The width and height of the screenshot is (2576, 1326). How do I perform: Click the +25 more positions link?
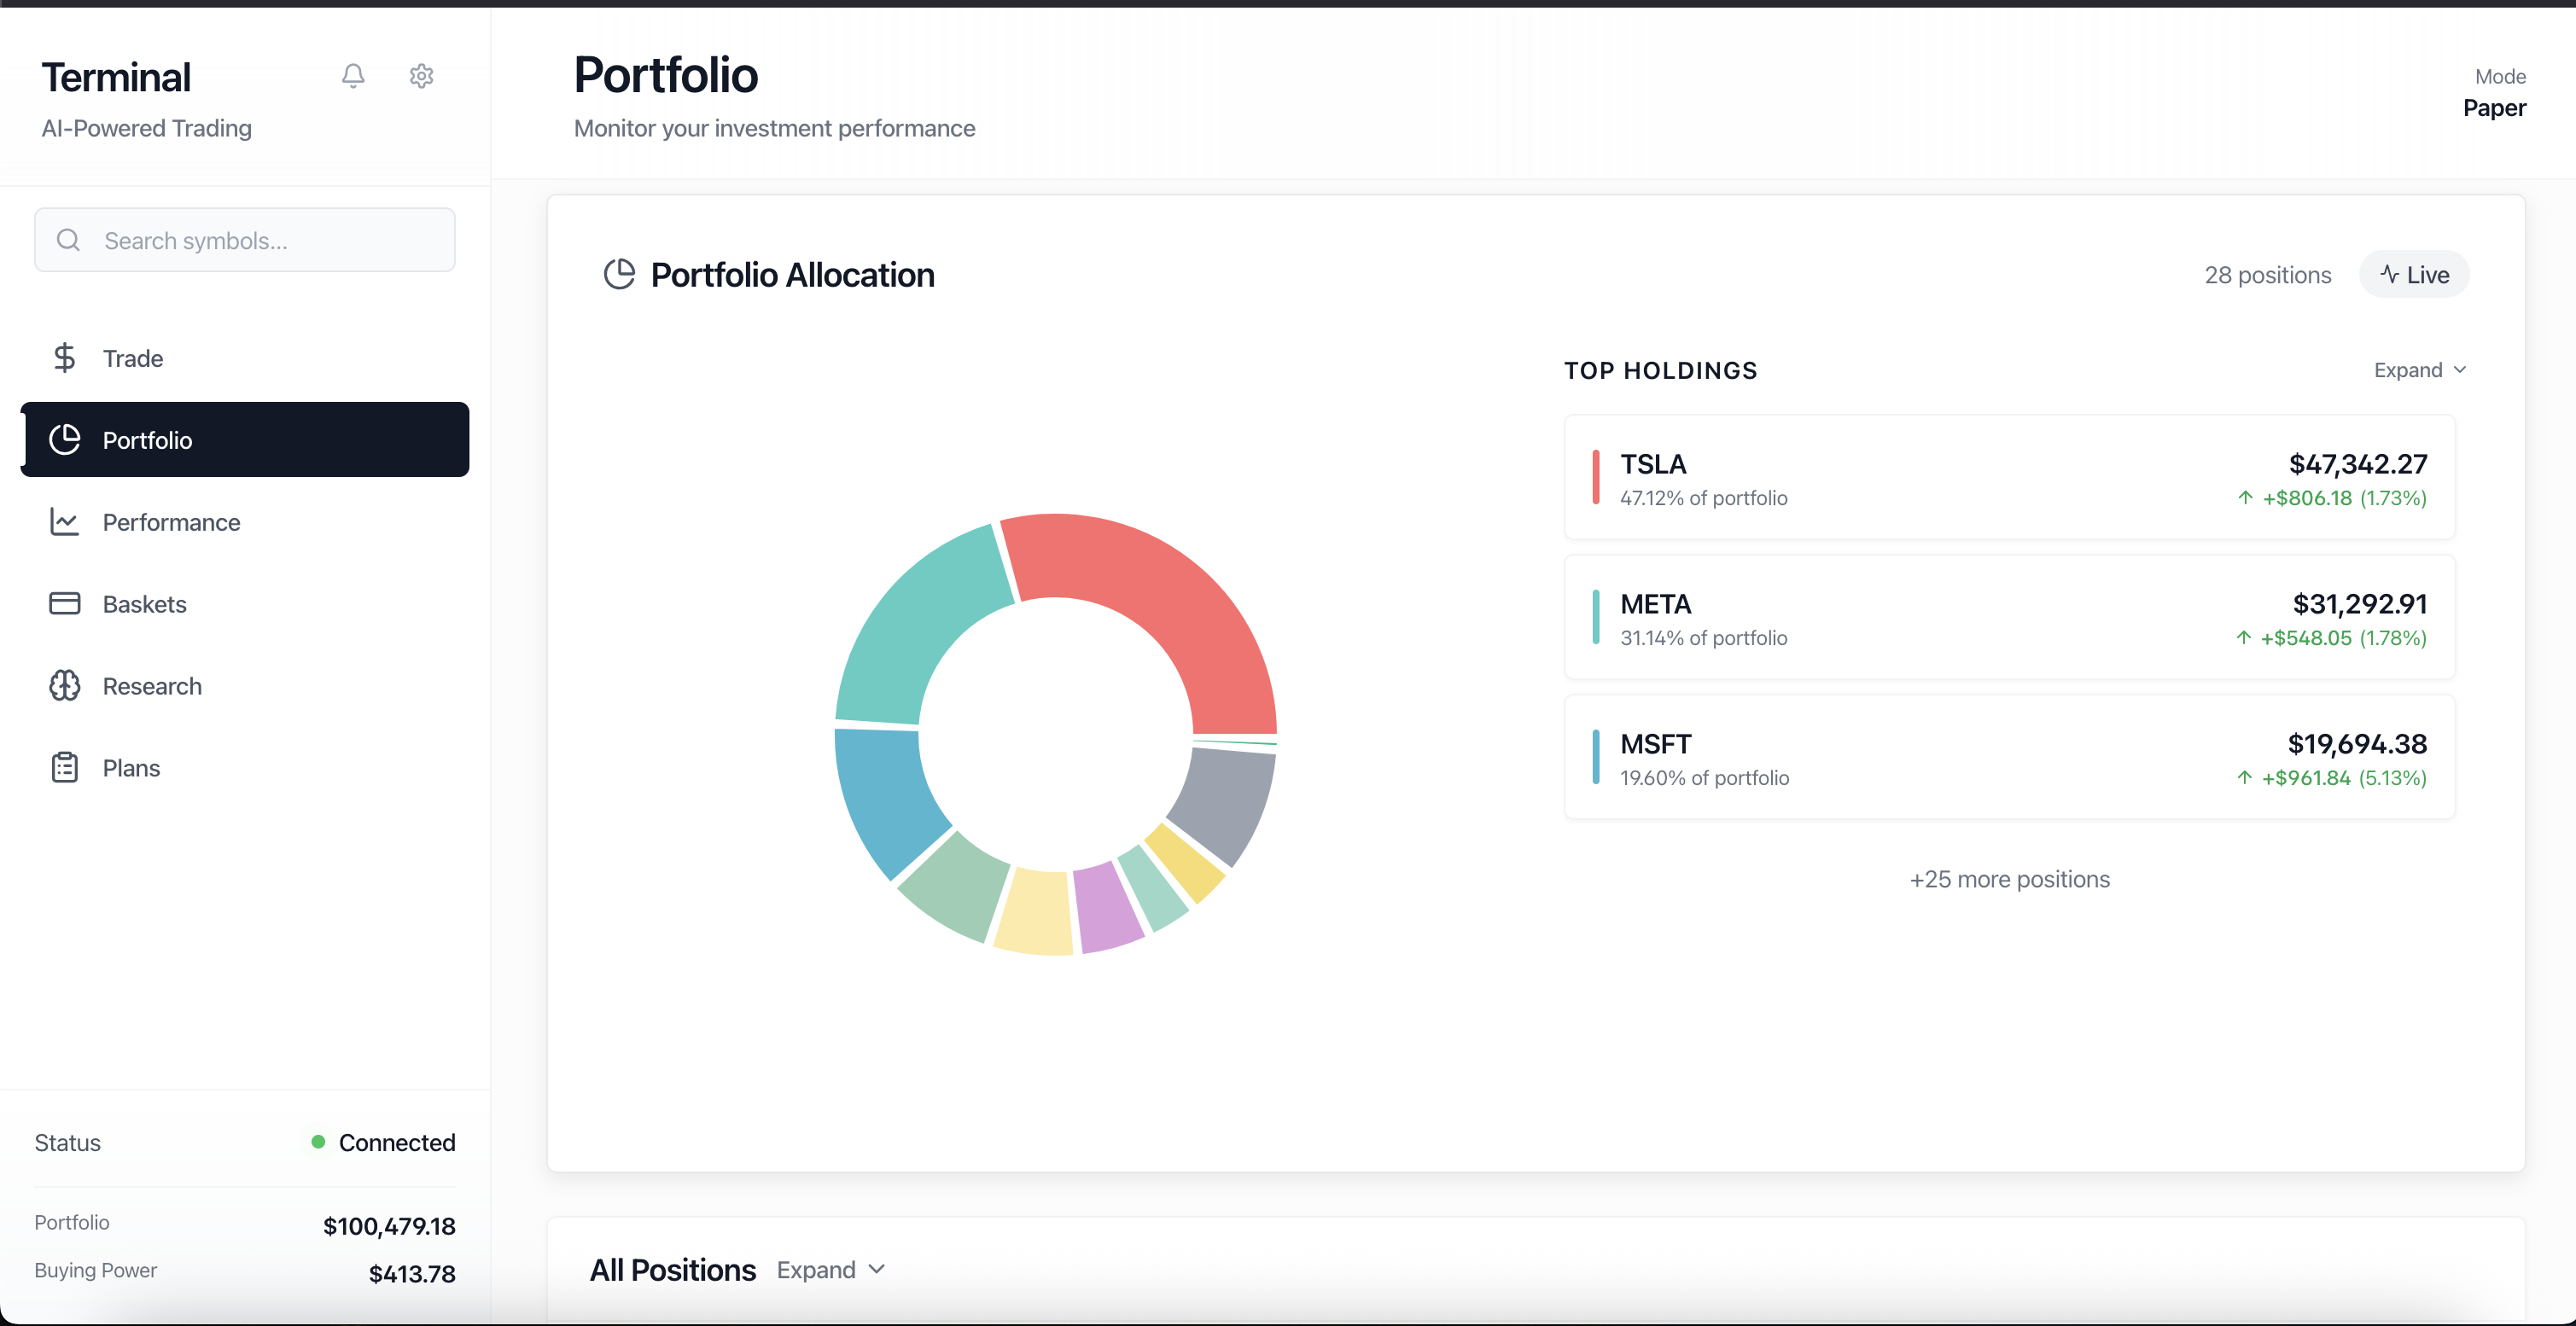coord(2009,879)
